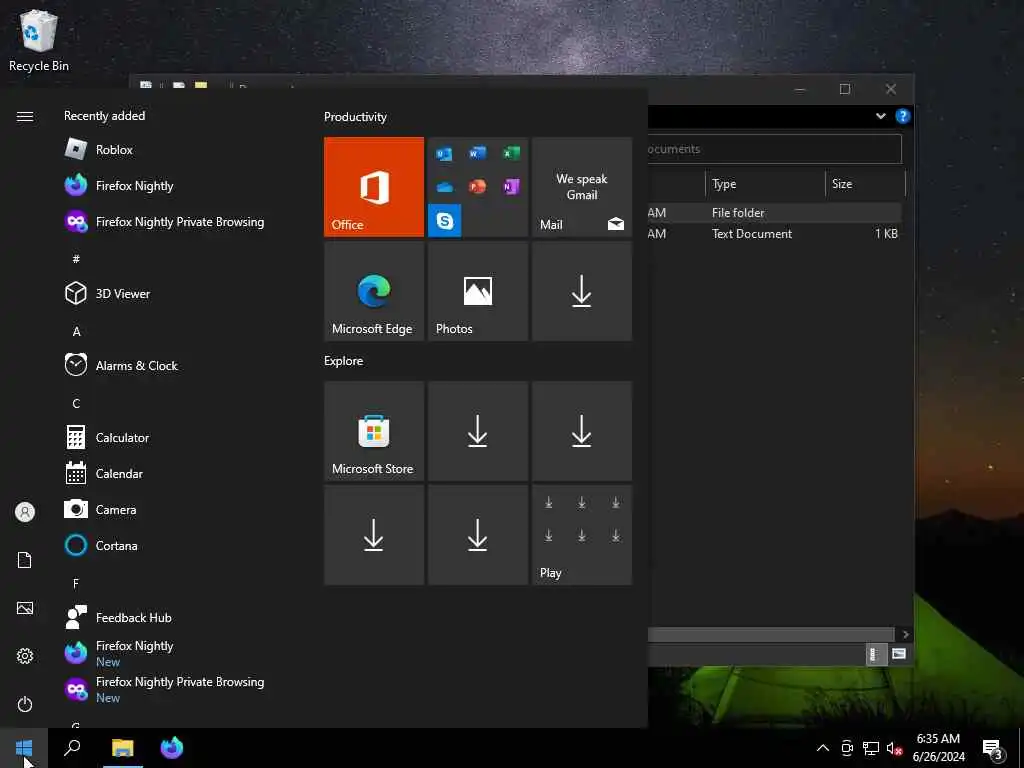The width and height of the screenshot is (1024, 768).
Task: Click the C letter header
Action: pyautogui.click(x=76, y=404)
